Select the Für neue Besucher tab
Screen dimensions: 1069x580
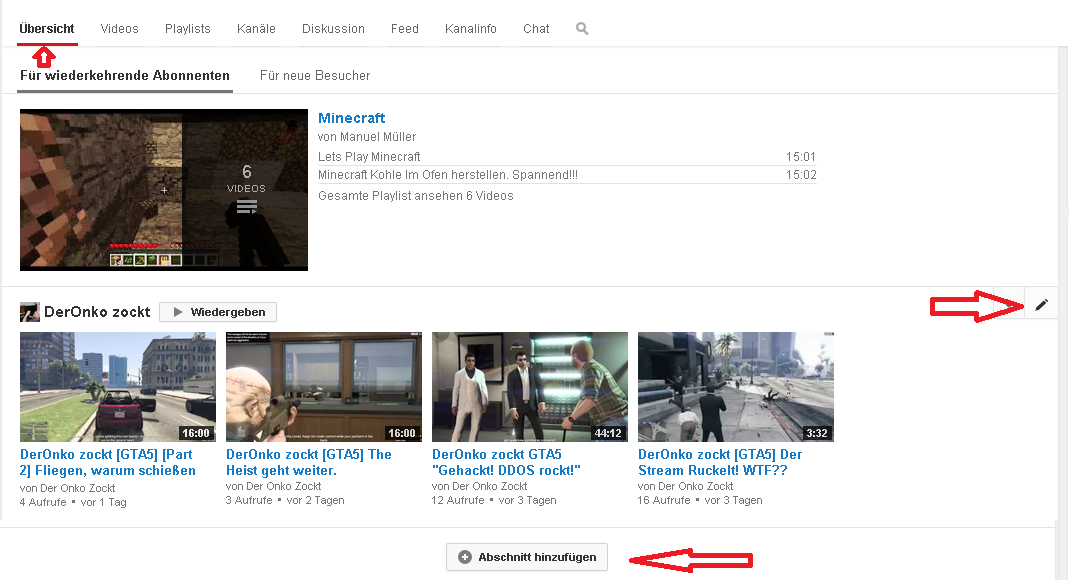pyautogui.click(x=315, y=76)
